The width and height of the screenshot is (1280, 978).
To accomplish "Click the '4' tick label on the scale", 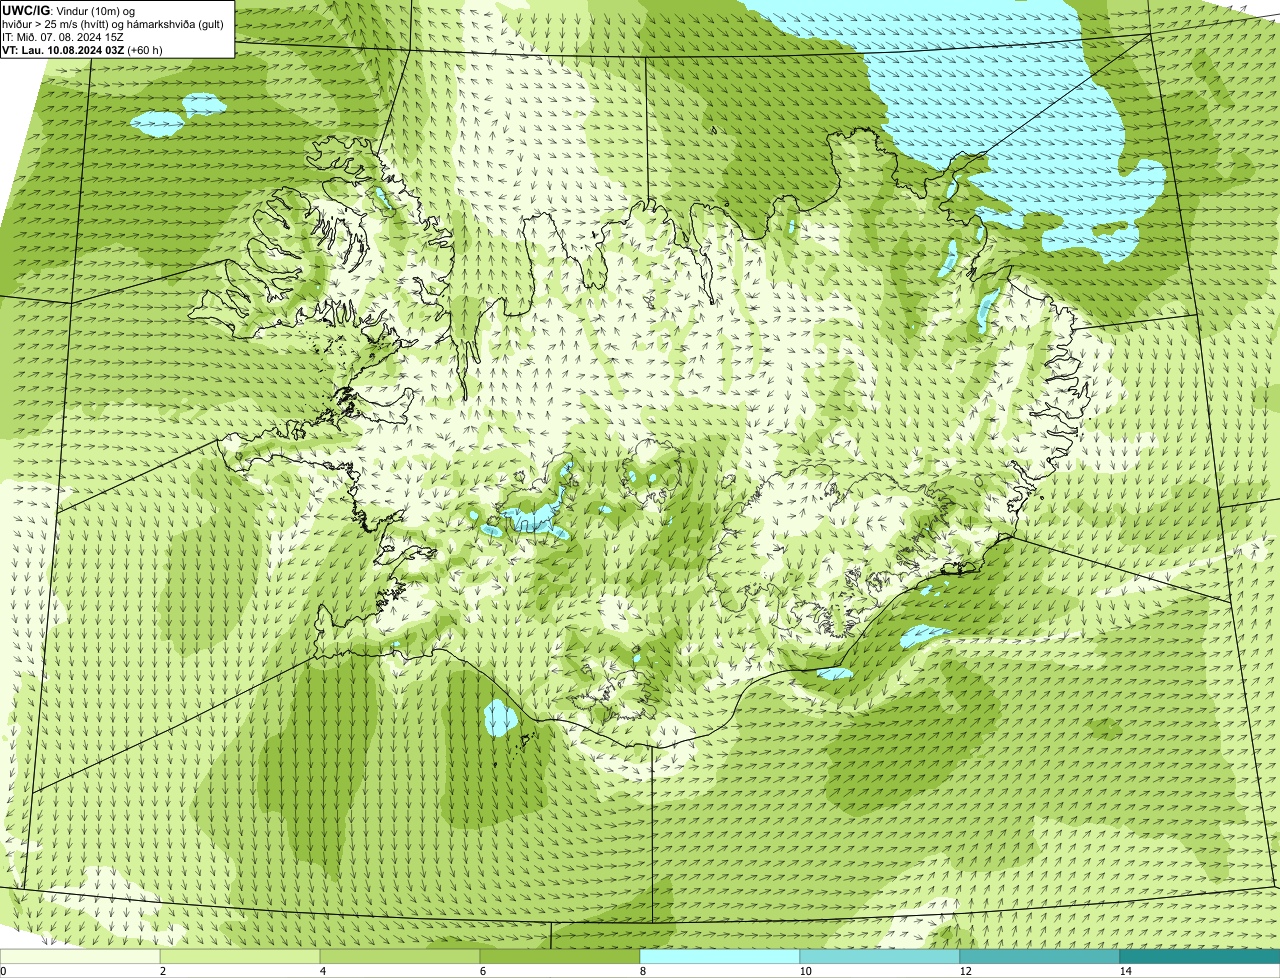I will coord(323,971).
